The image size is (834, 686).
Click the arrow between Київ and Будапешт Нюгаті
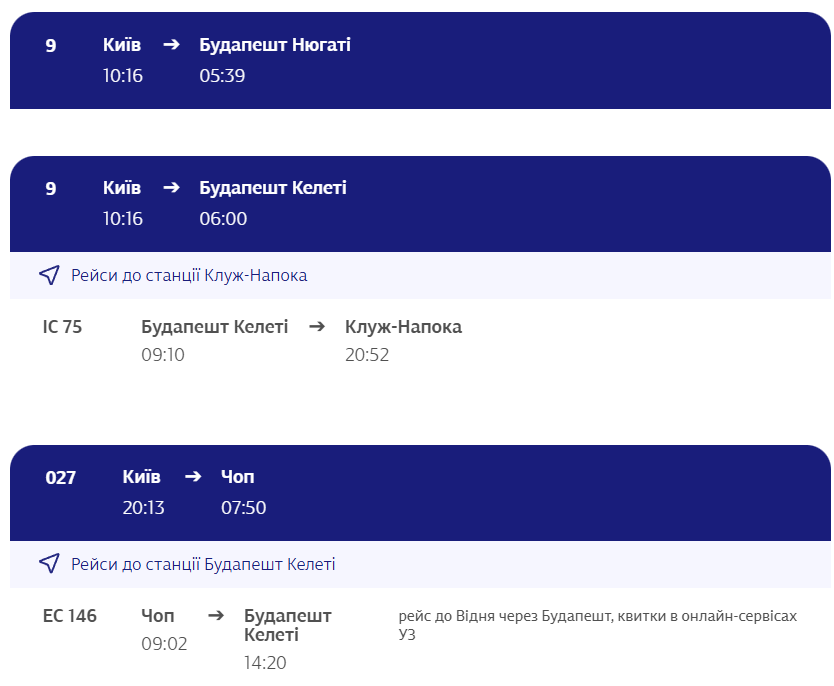coord(171,45)
